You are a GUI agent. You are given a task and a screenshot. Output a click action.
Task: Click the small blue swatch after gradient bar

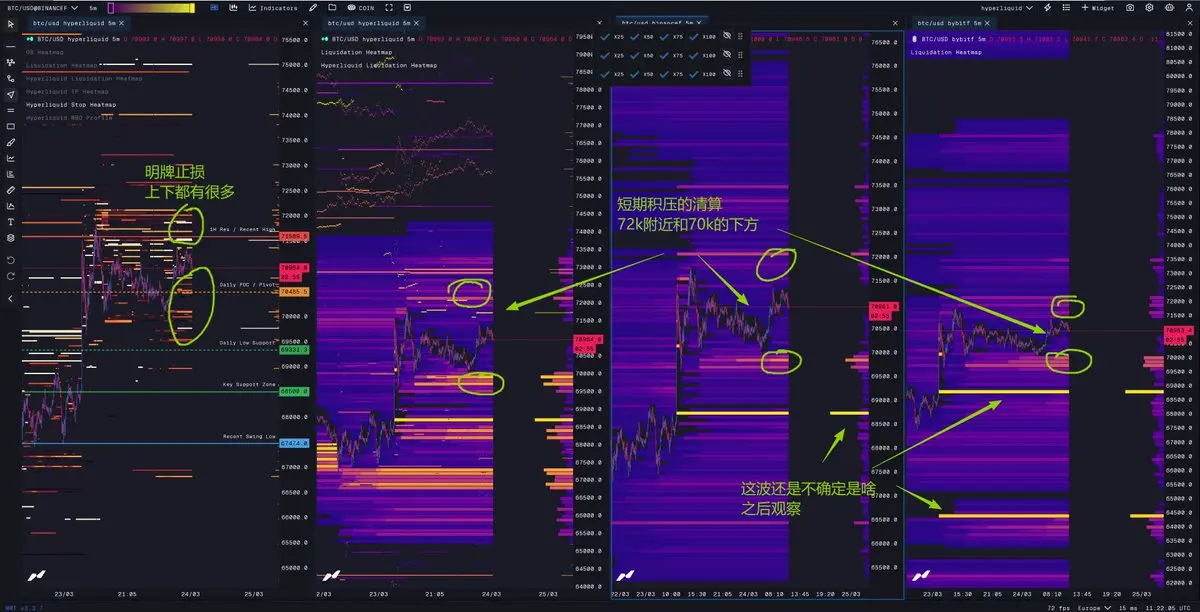[214, 8]
